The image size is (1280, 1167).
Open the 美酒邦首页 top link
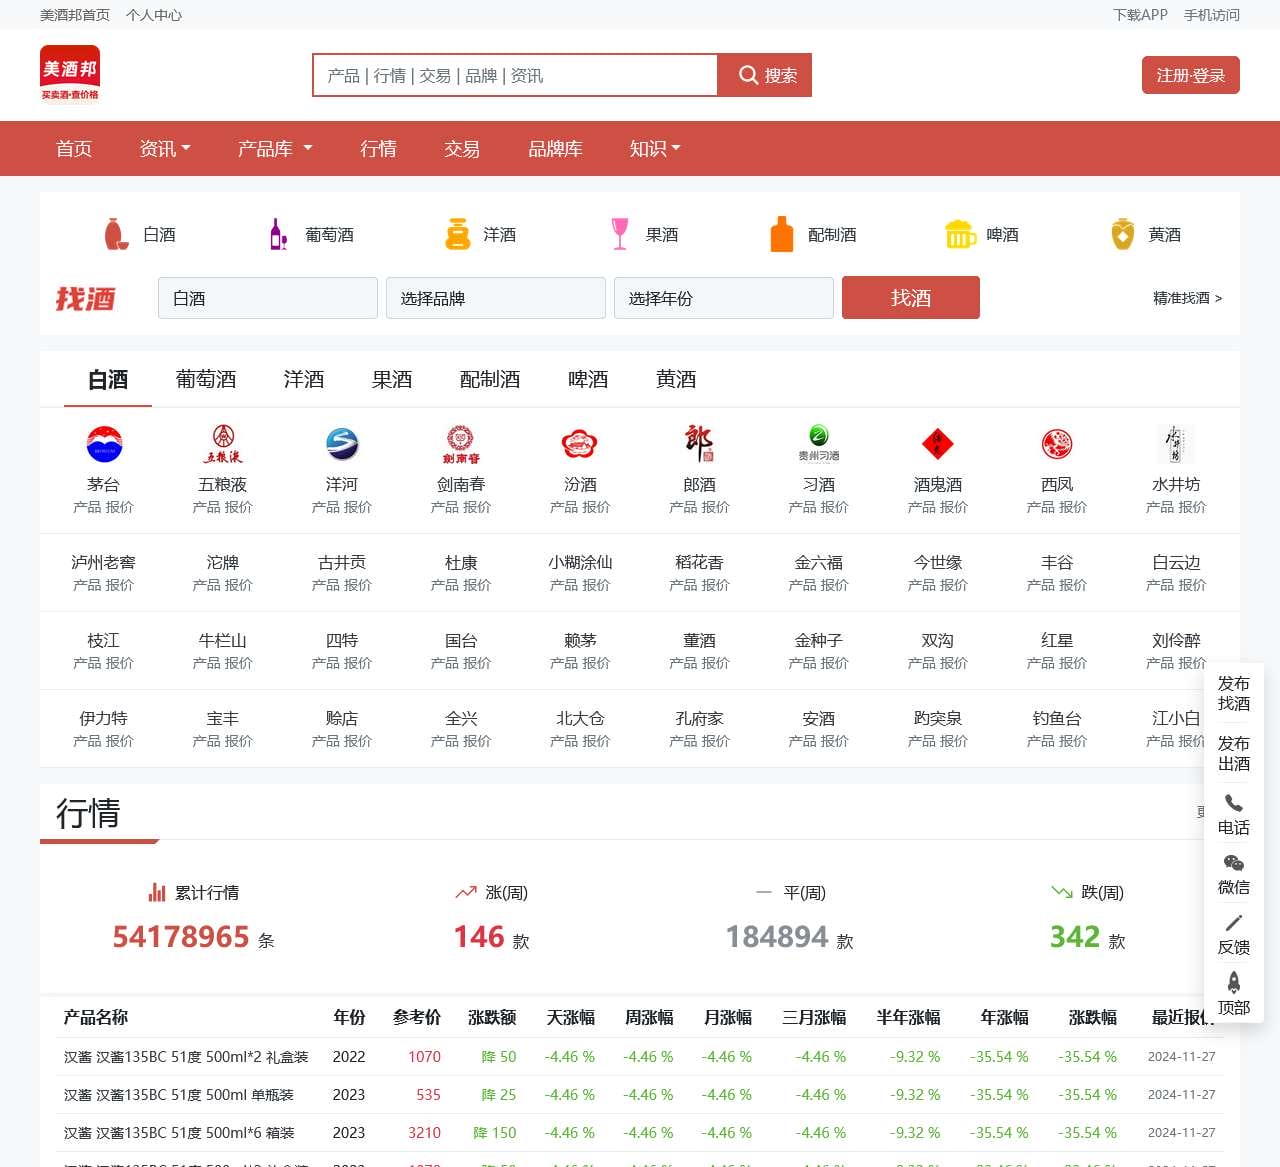75,15
